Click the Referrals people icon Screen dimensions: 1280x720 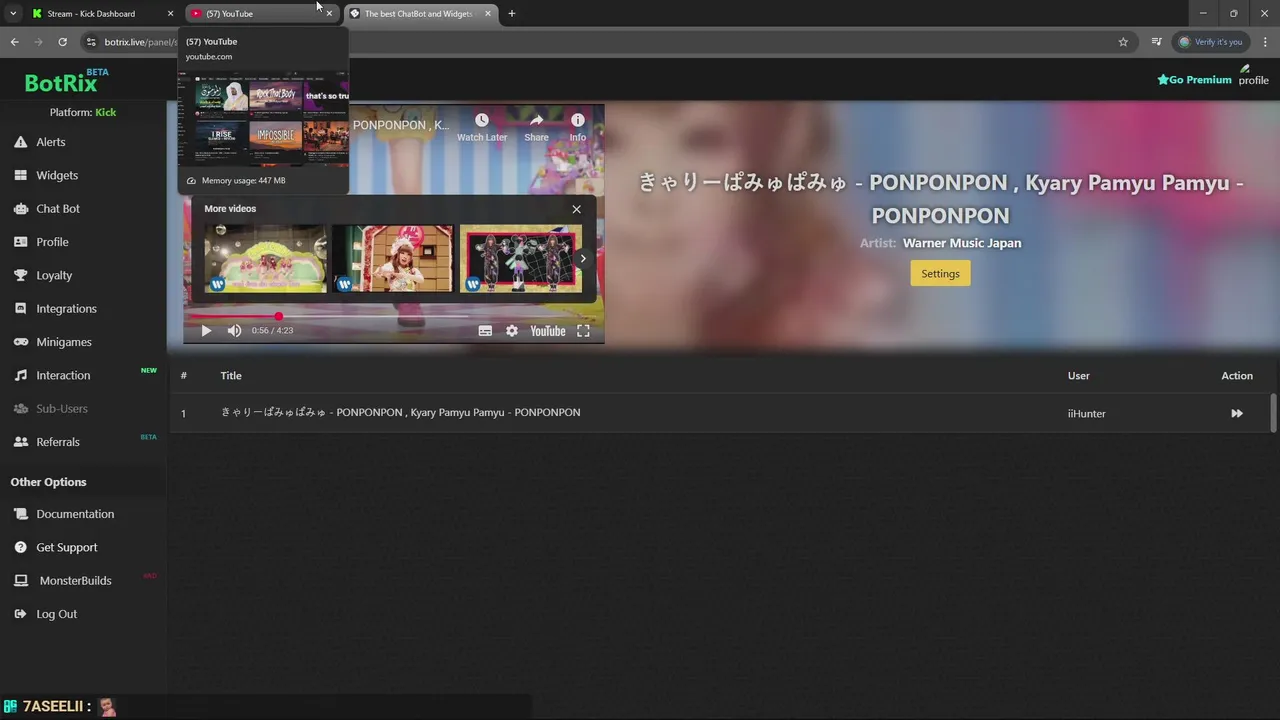click(21, 442)
